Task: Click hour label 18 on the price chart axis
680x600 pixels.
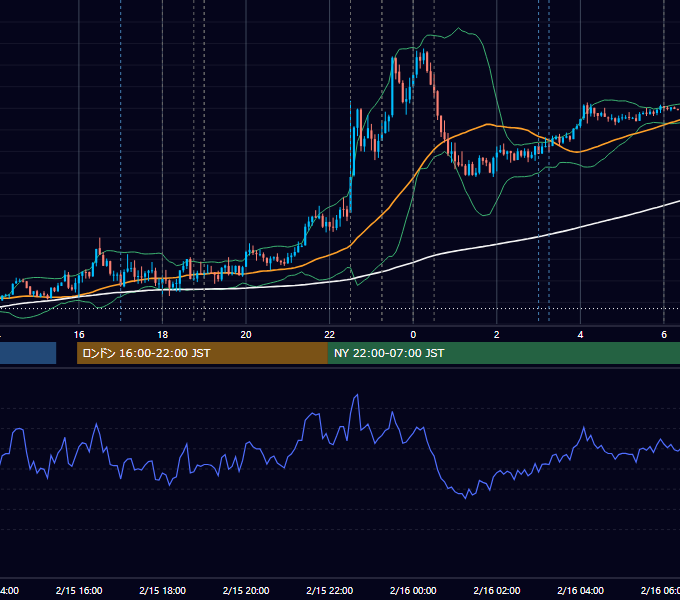Action: coord(163,335)
